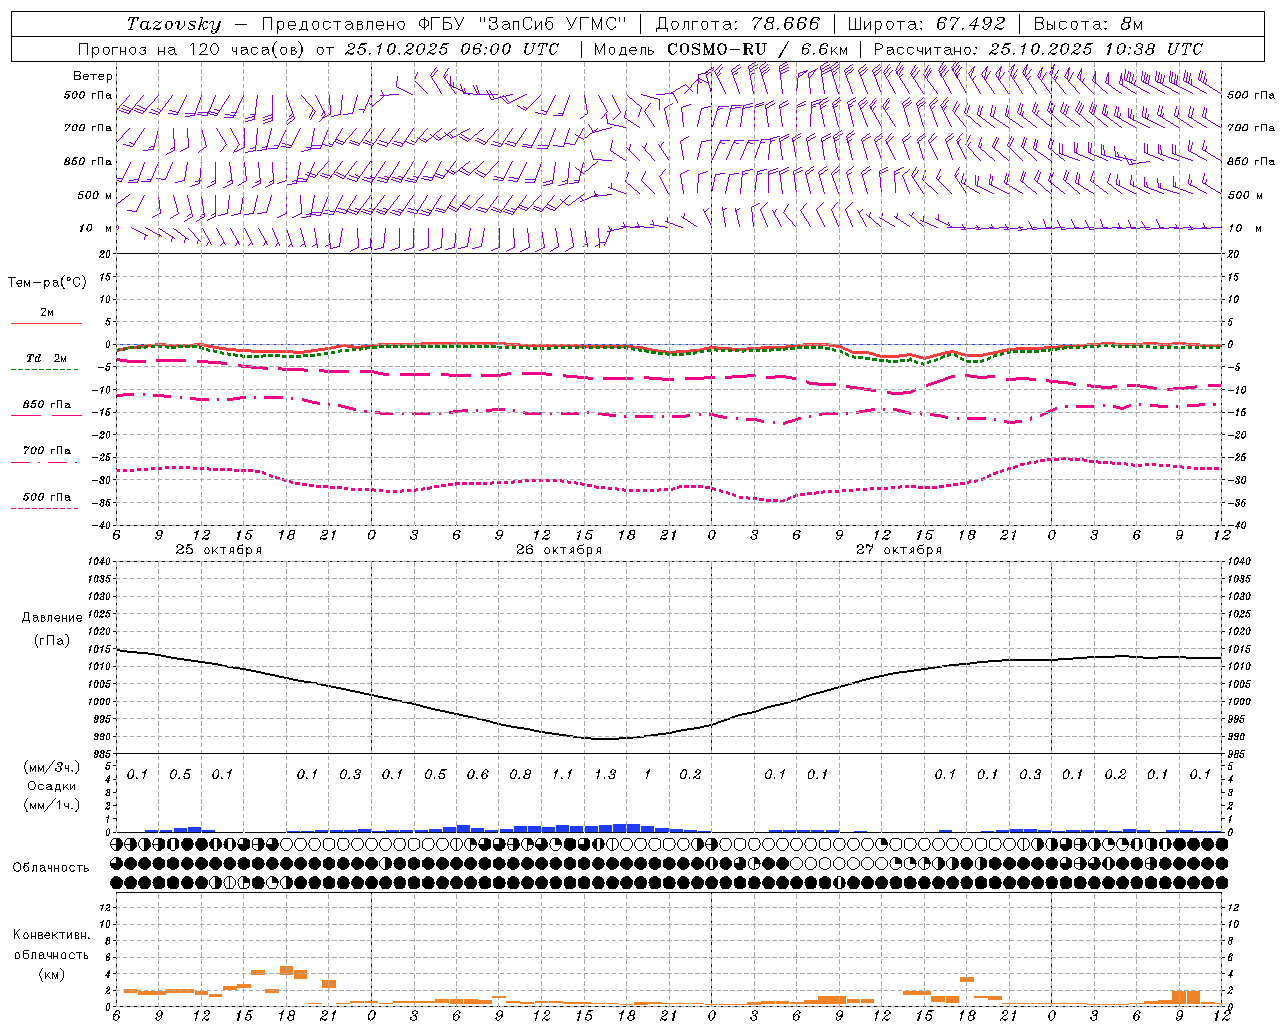Click the "500 гПа" temperature legend entry
1280x1024 pixels.
coord(47,497)
